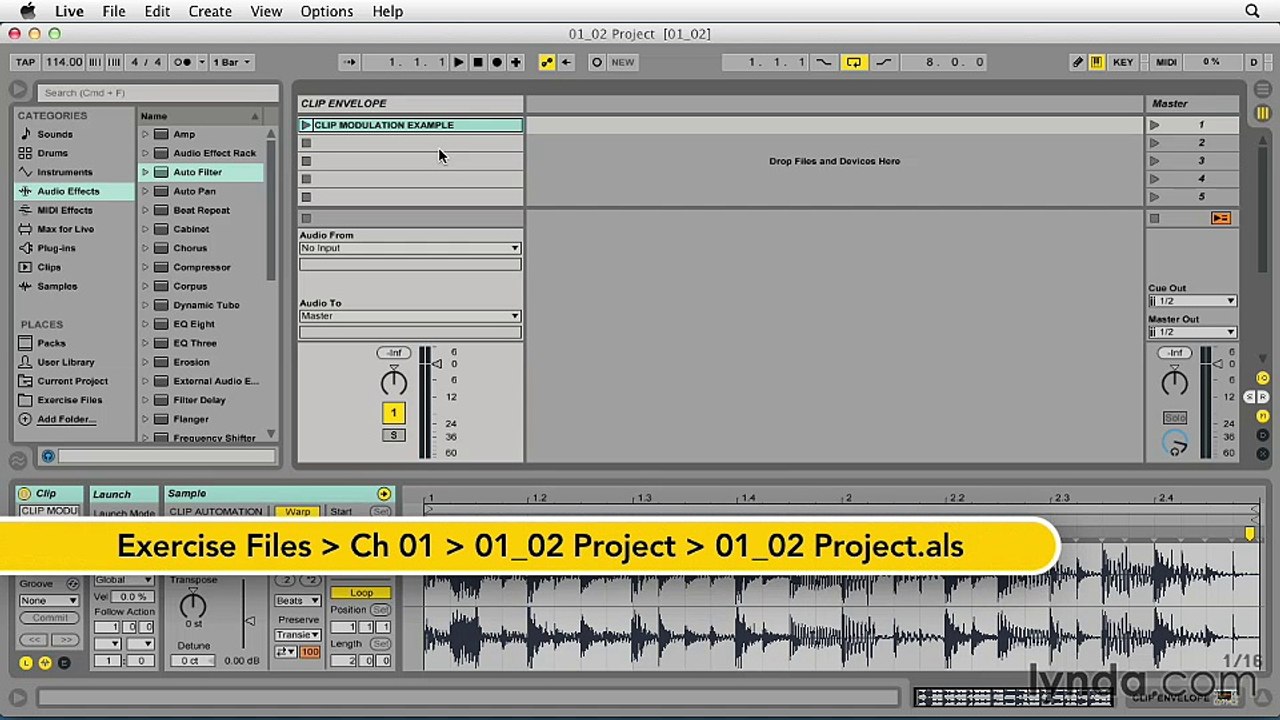
Task: Open Exercise Files folder
Action: [x=70, y=400]
